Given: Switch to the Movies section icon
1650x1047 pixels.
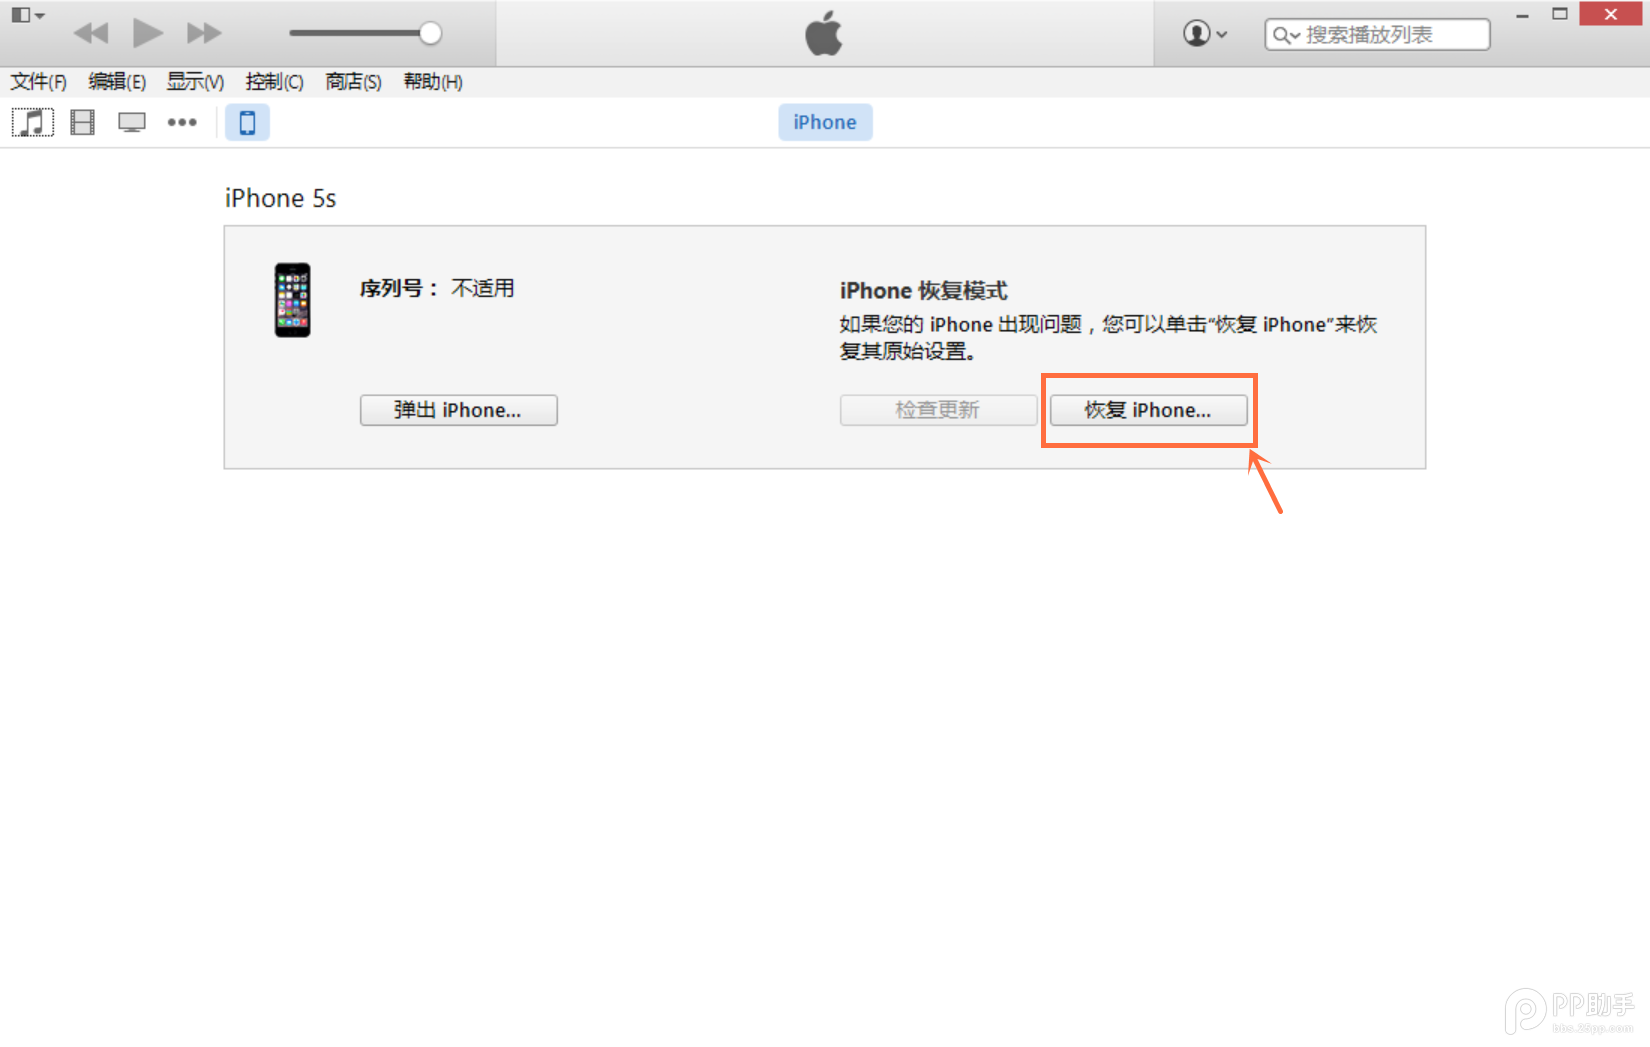Looking at the screenshot, I should coord(81,121).
